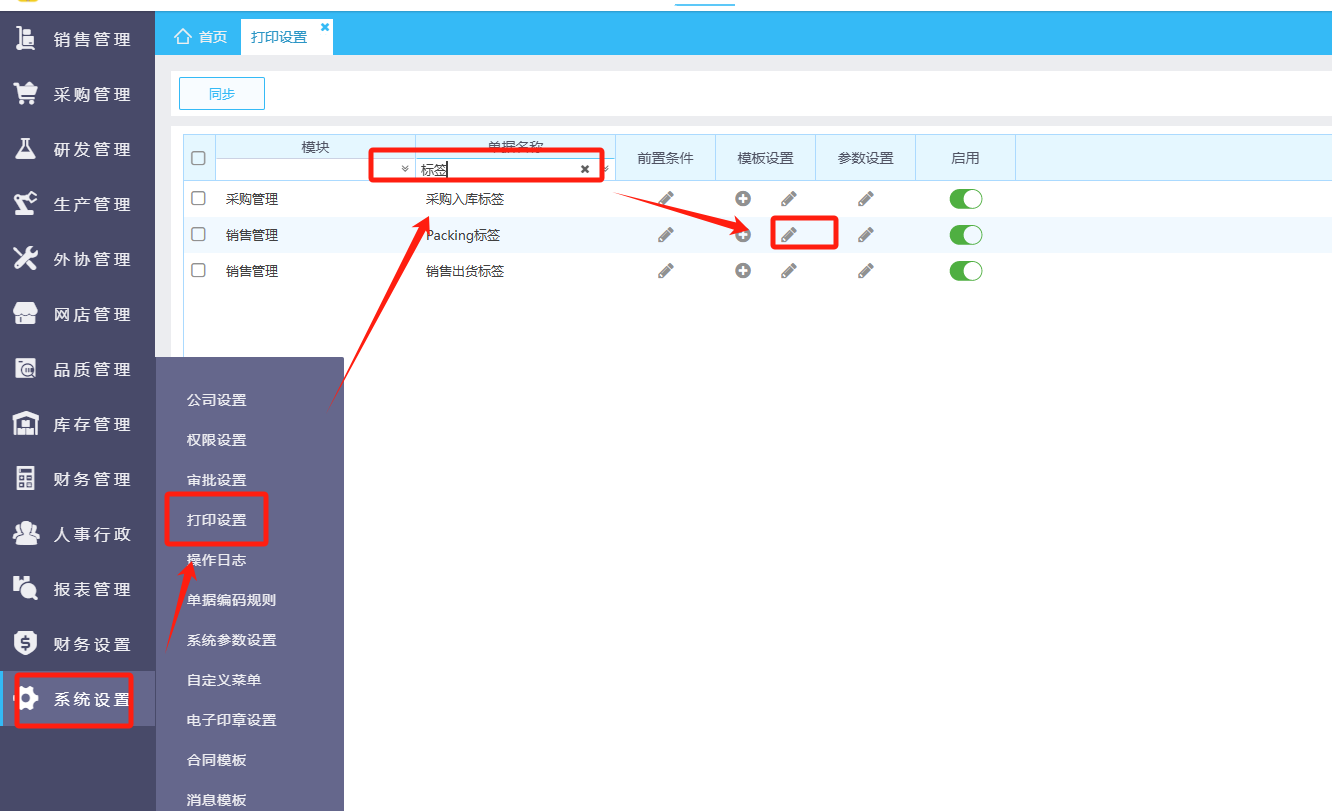This screenshot has width=1332, height=811.
Task: Open 前置条件 editor for 销售出货标签
Action: (x=666, y=271)
